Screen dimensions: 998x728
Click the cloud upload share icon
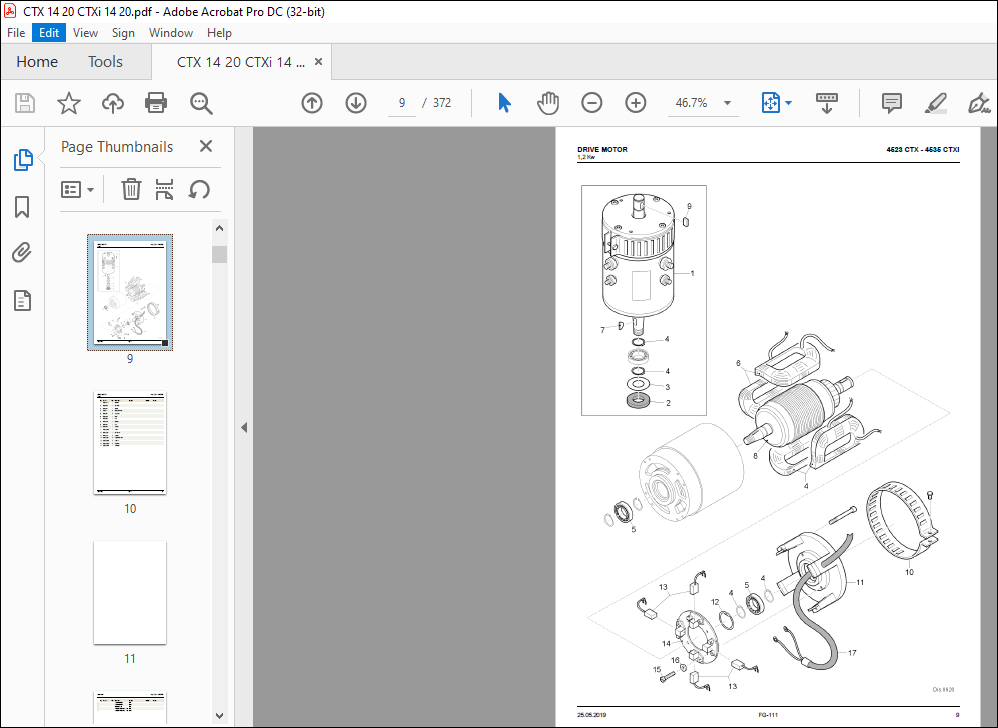pyautogui.click(x=113, y=103)
